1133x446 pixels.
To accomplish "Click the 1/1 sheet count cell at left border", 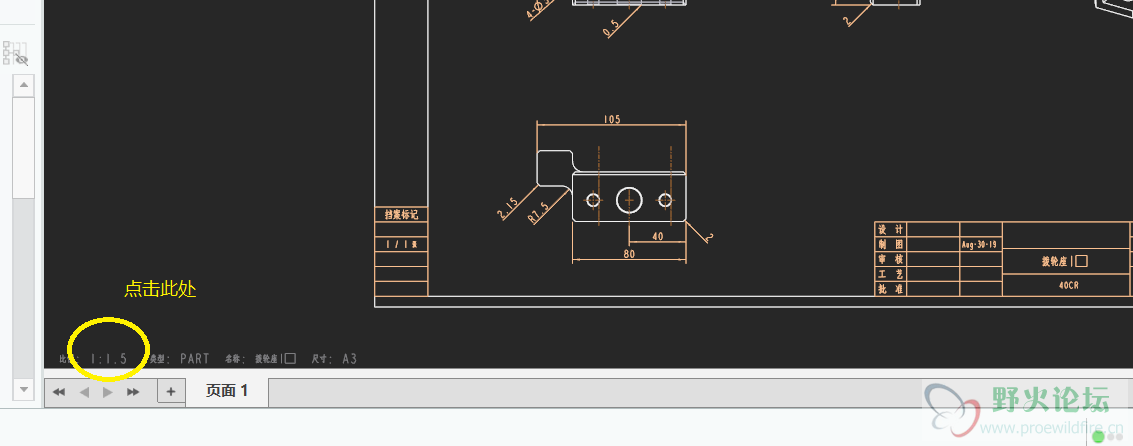I will click(401, 244).
